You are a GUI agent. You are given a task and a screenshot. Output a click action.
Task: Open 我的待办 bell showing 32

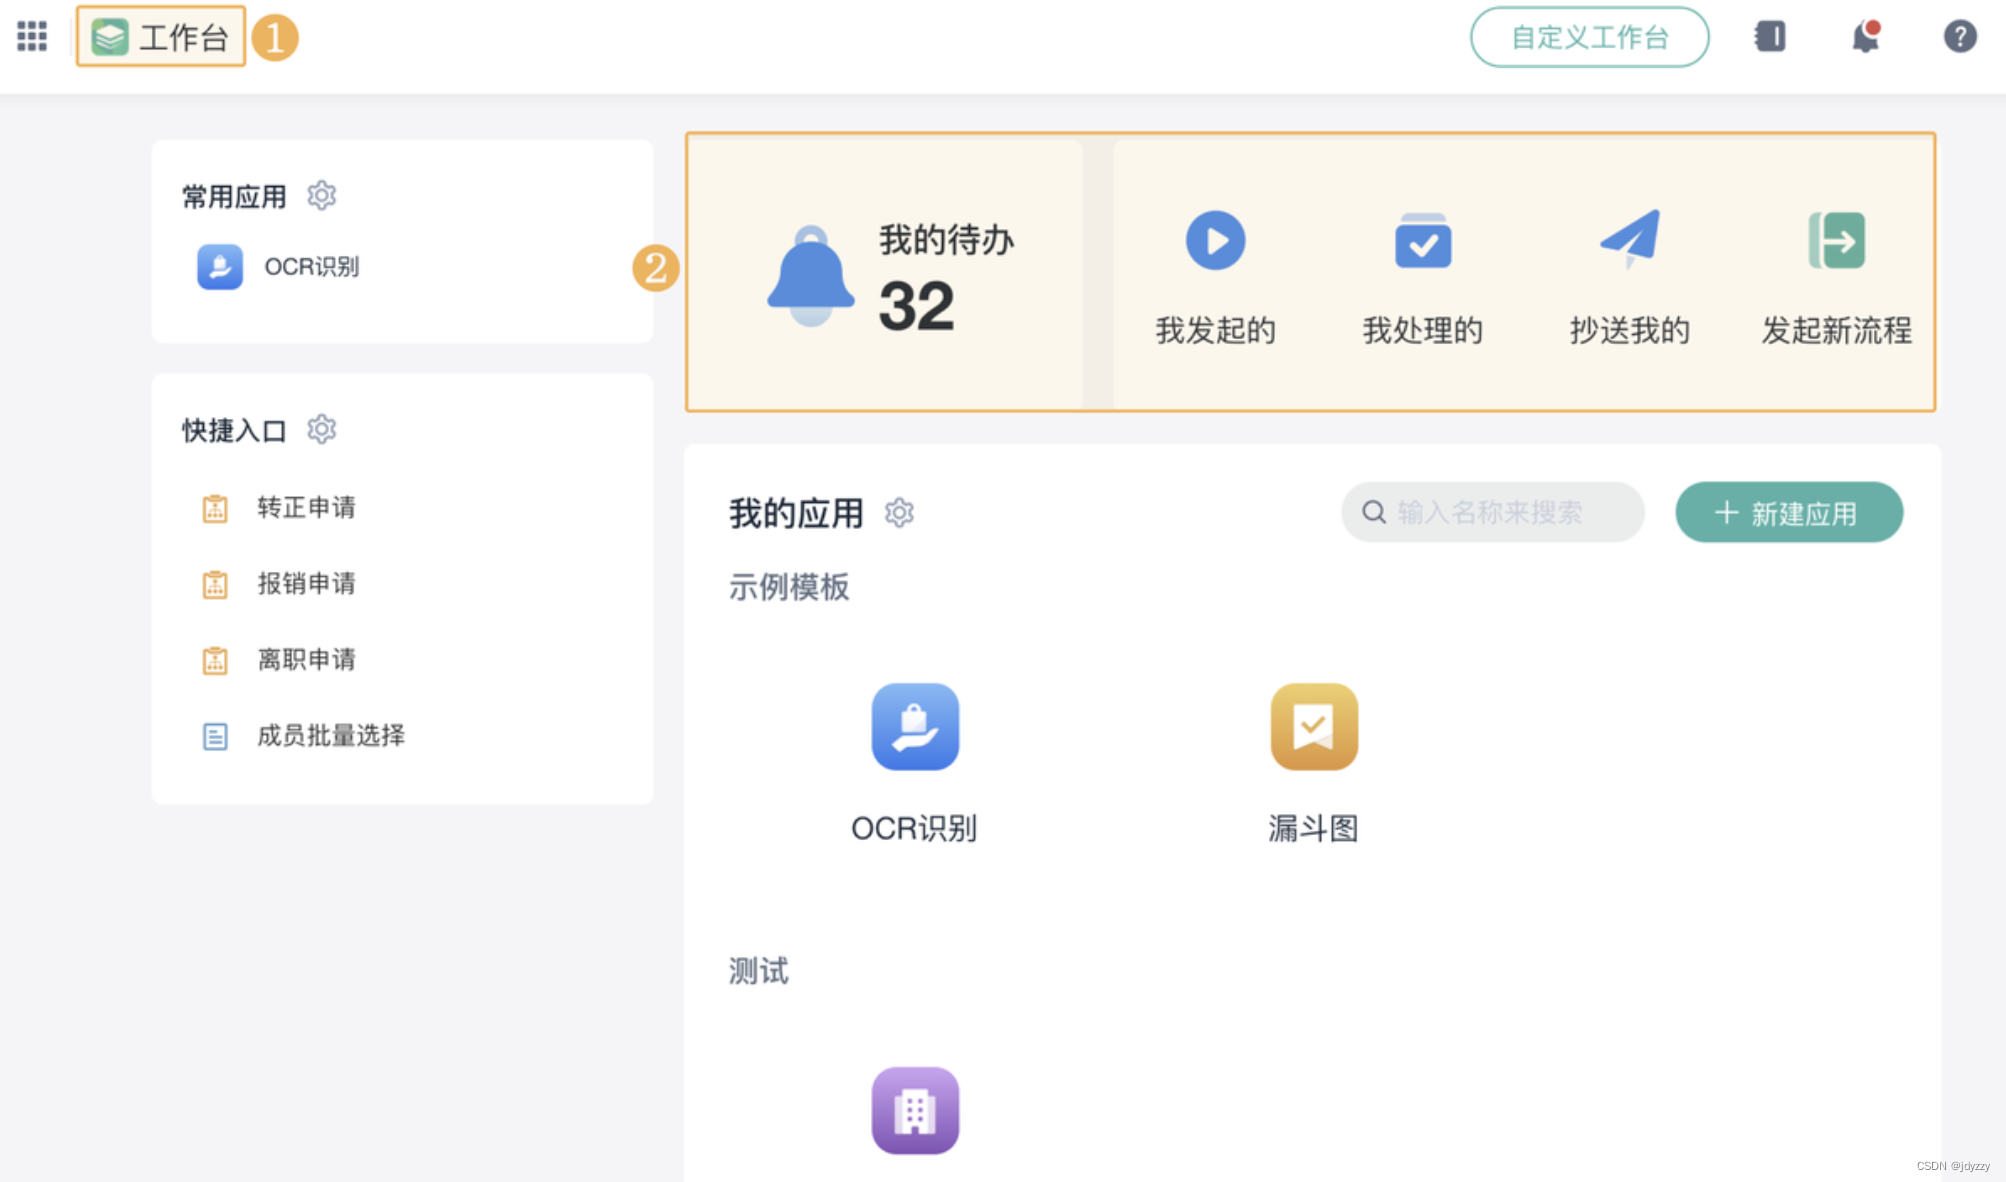(811, 275)
